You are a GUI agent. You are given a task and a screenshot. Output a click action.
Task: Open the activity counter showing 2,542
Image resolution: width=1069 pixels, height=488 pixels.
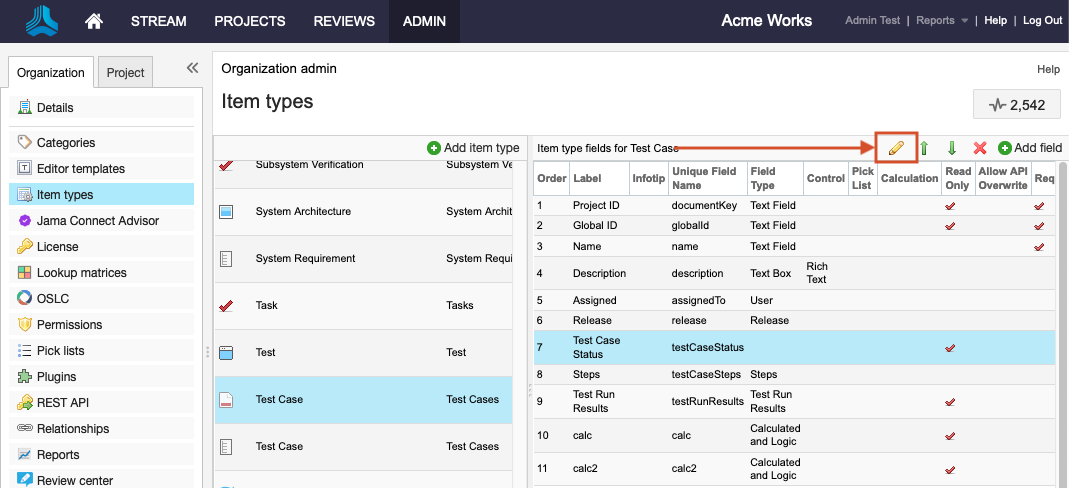[x=1016, y=104]
